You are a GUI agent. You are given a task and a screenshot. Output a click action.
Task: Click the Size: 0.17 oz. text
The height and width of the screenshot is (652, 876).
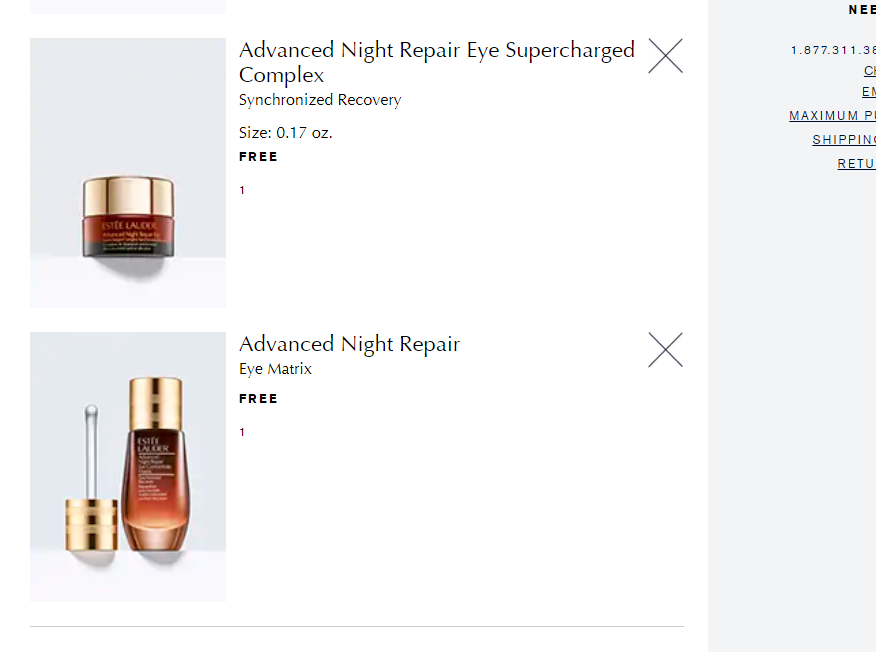(285, 133)
